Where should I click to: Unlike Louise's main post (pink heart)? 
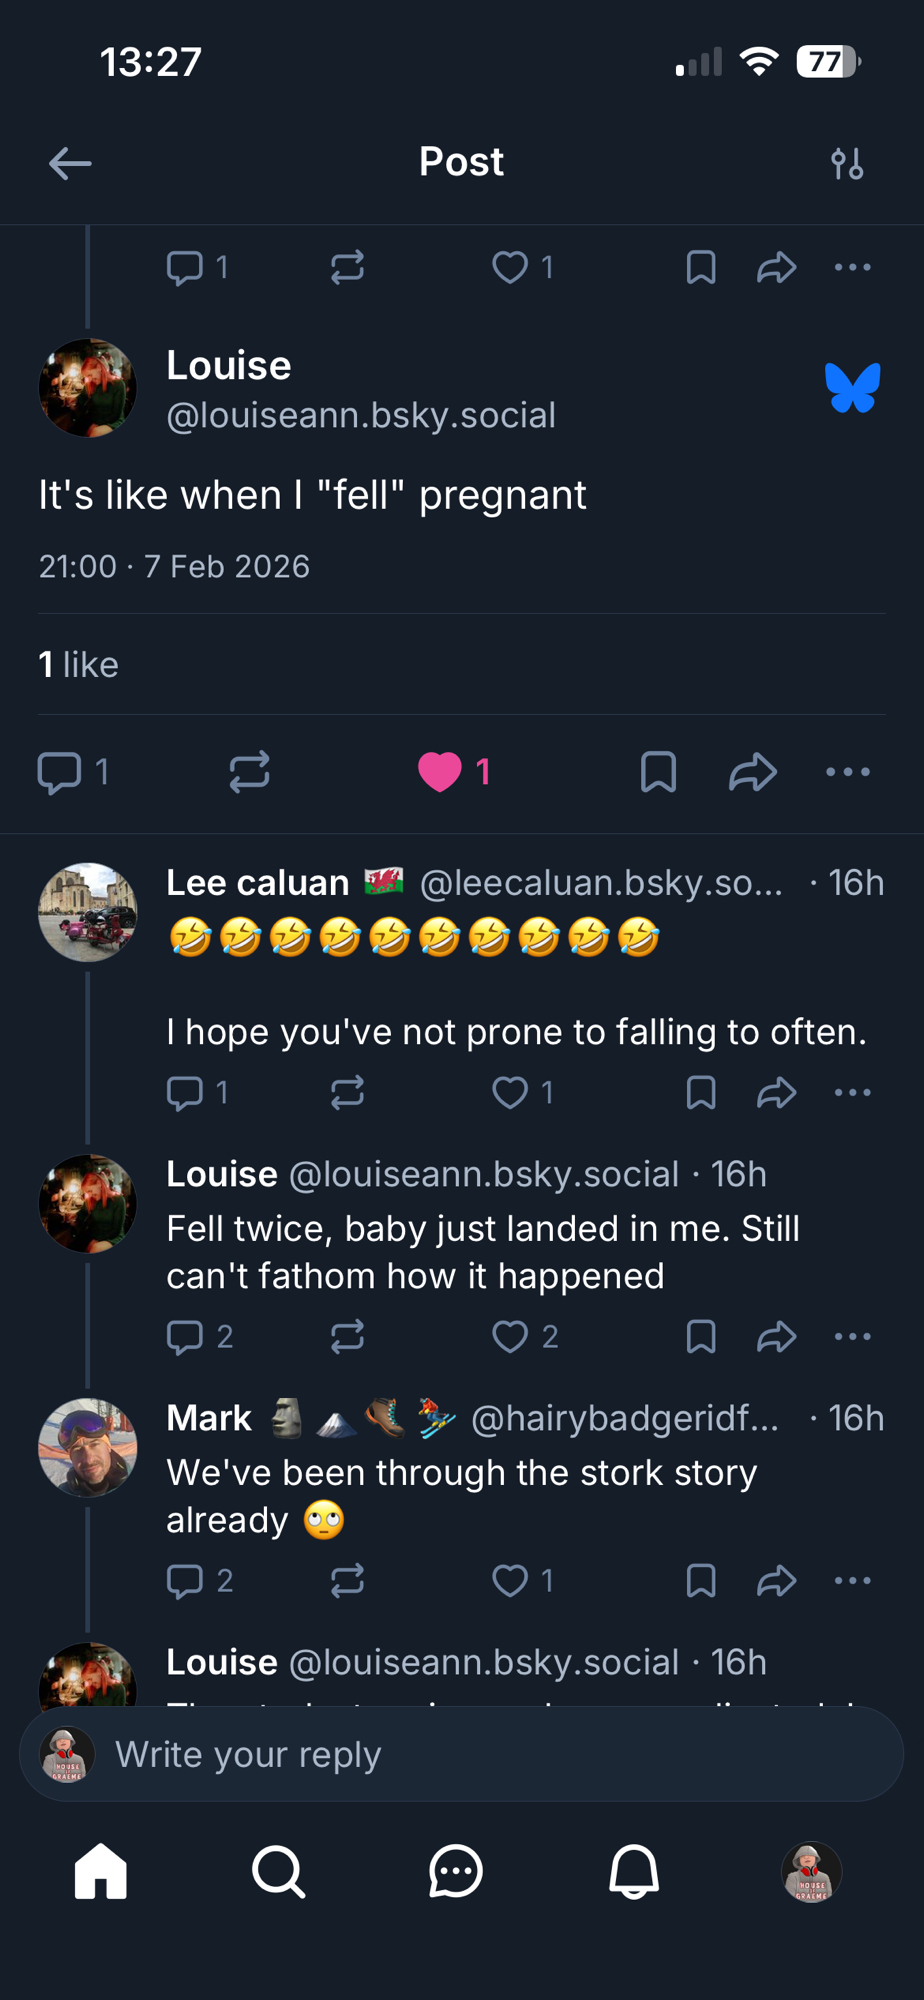(440, 772)
